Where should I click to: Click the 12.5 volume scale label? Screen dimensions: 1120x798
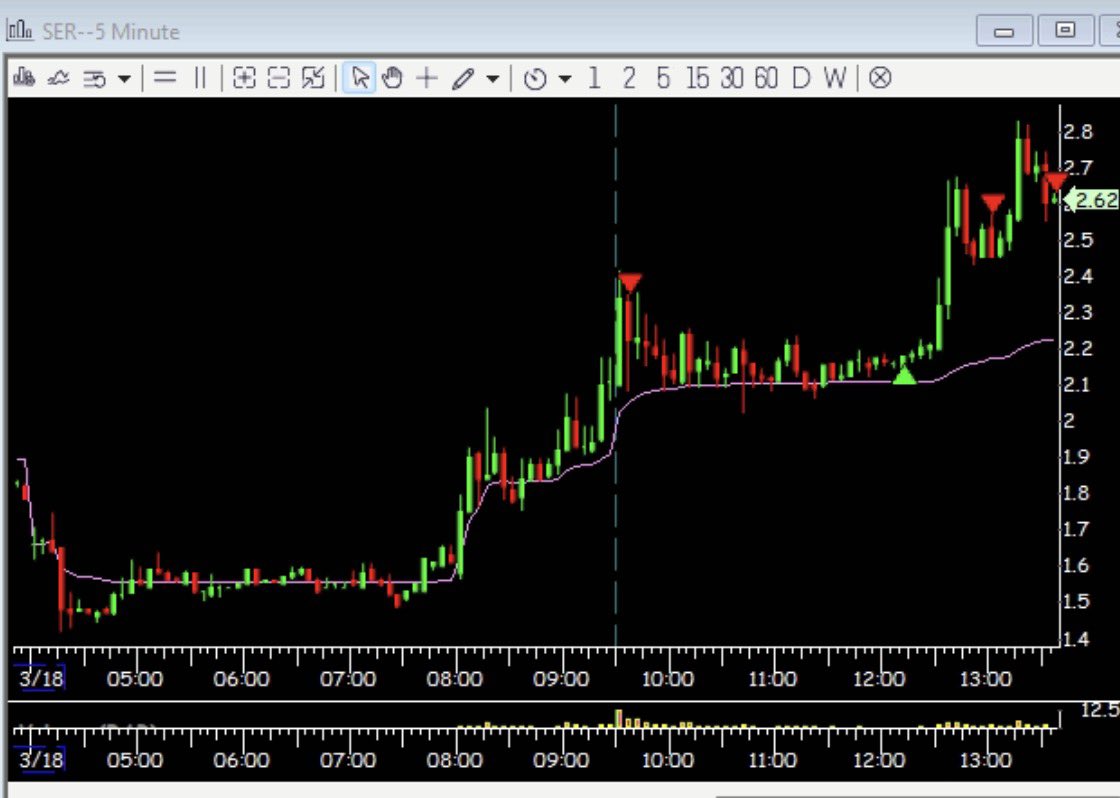tap(1100, 710)
